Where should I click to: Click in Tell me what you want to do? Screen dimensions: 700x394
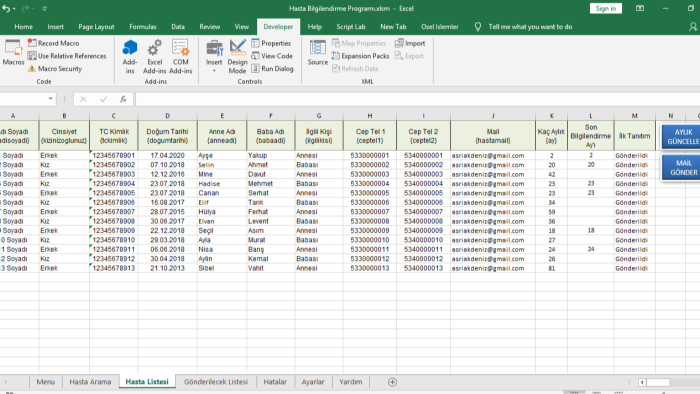pos(530,27)
